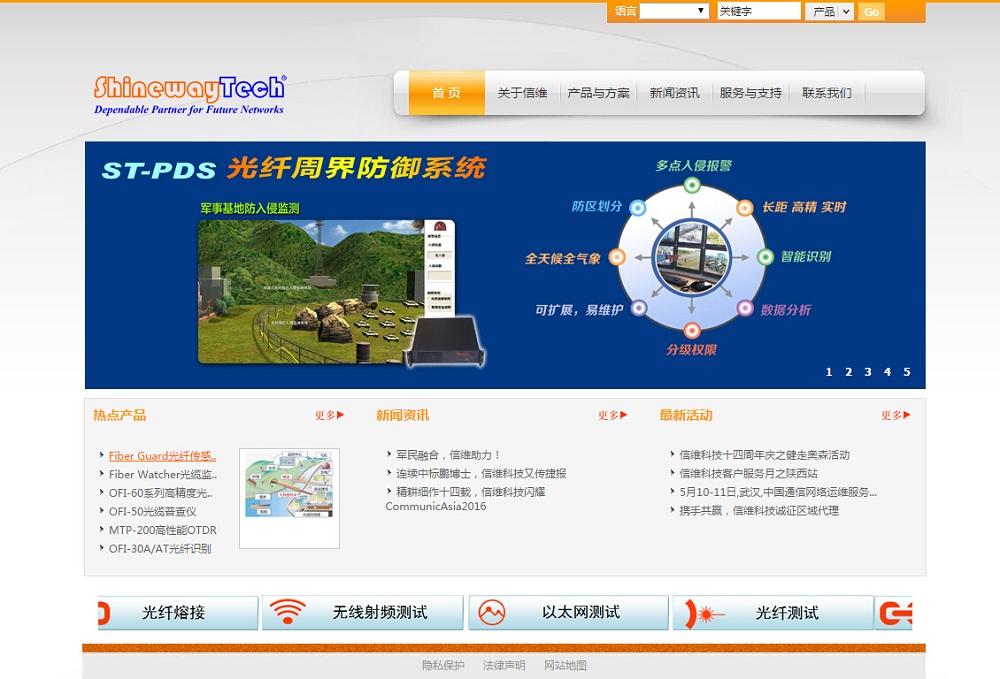Open the 隐私保护 footer link
This screenshot has width=1000, height=679.
[x=443, y=665]
